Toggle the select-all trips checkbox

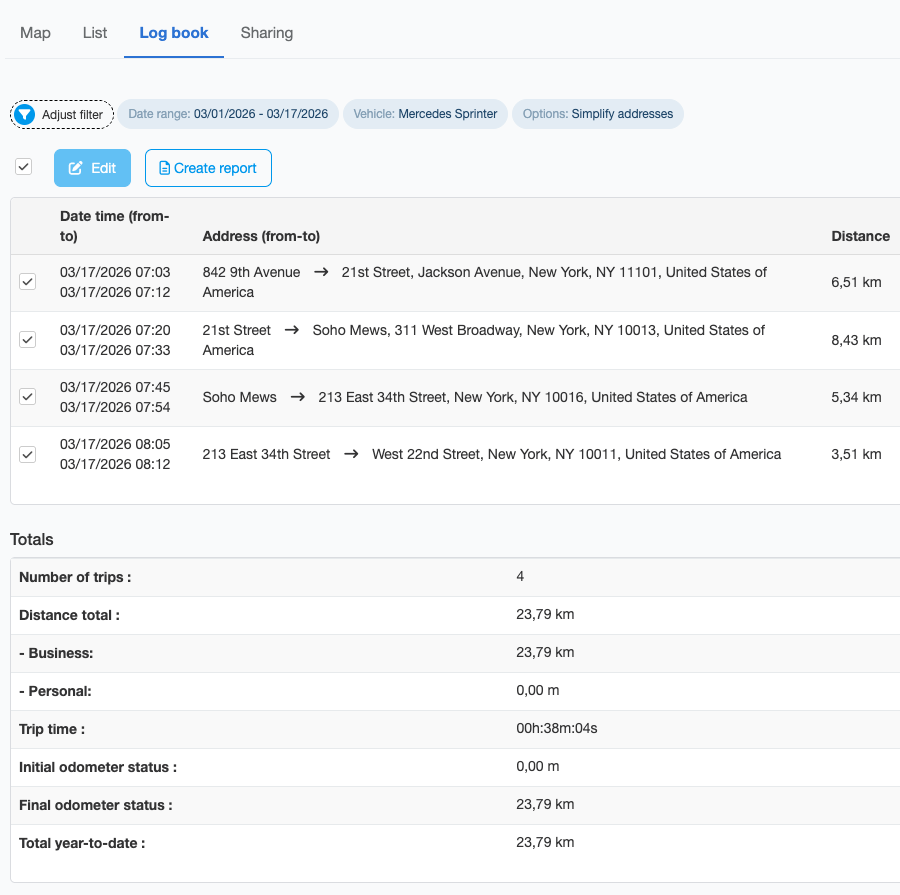pyautogui.click(x=24, y=167)
